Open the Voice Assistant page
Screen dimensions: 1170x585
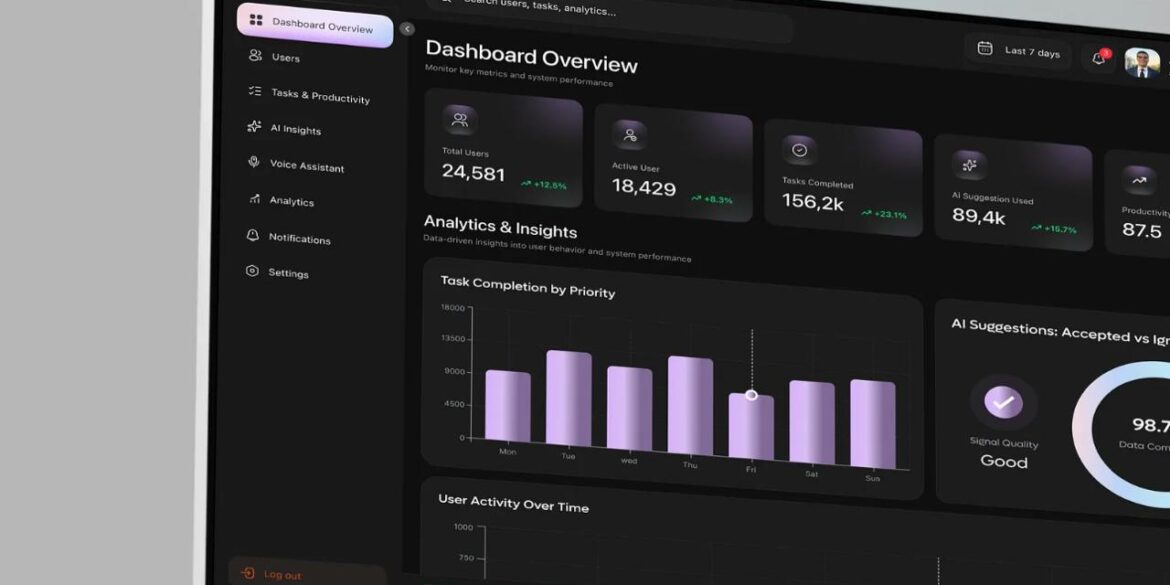tap(305, 166)
